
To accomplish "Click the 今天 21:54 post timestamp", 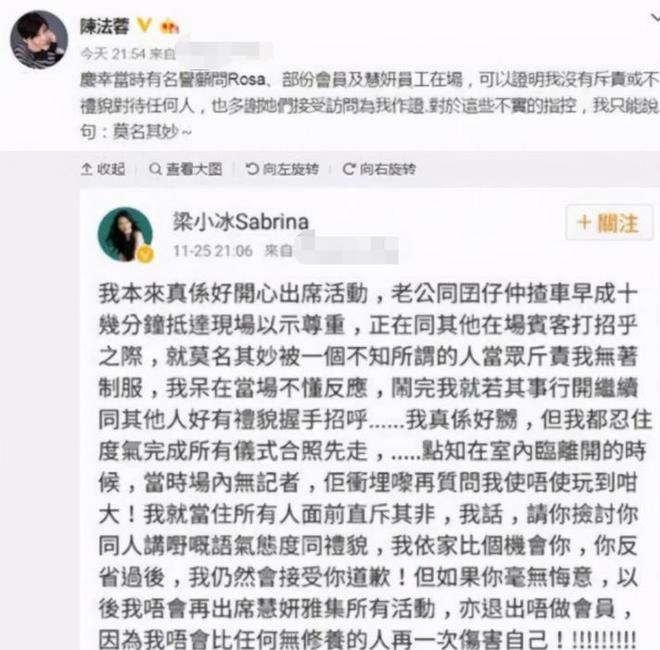I will tap(113, 53).
